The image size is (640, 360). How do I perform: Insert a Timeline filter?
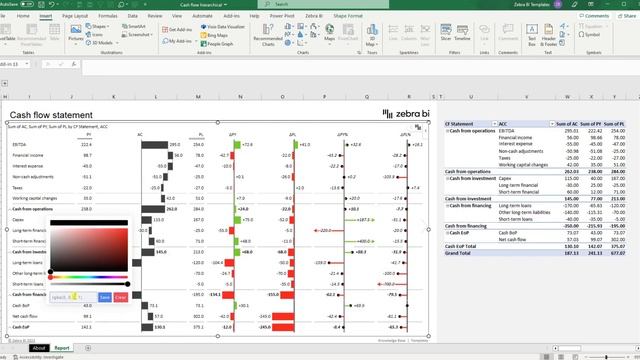coord(462,33)
